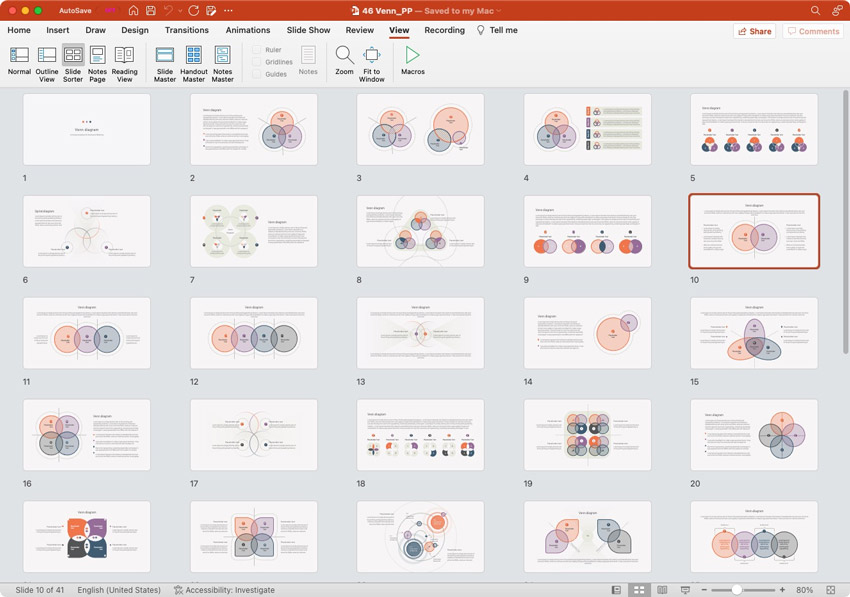Select the Notes Page view
This screenshot has height=597, width=850.
point(96,63)
